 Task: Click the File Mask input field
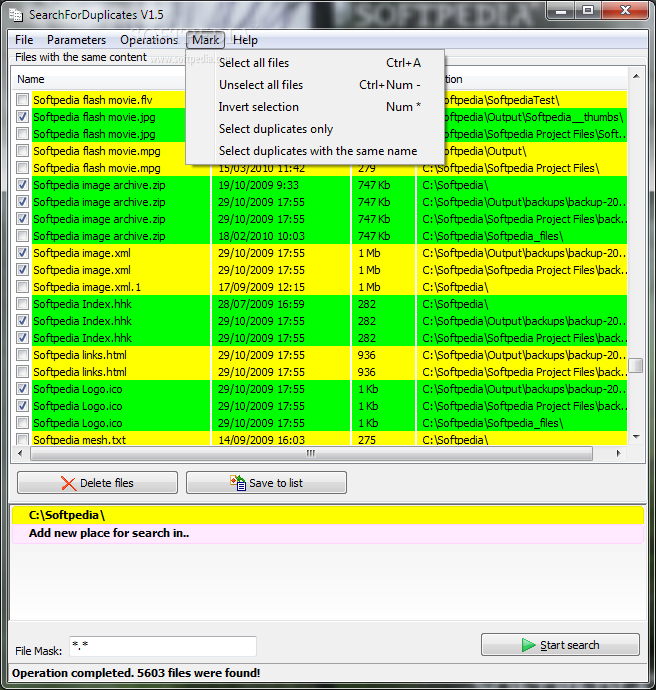(x=163, y=646)
